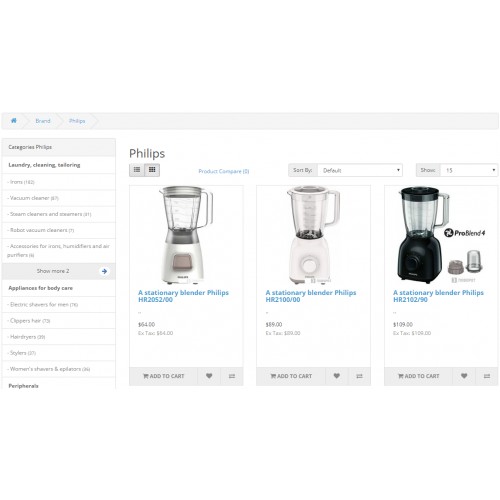This screenshot has width=500, height=500.
Task: Click the Show more 2 arrow
Action: pos(104,271)
